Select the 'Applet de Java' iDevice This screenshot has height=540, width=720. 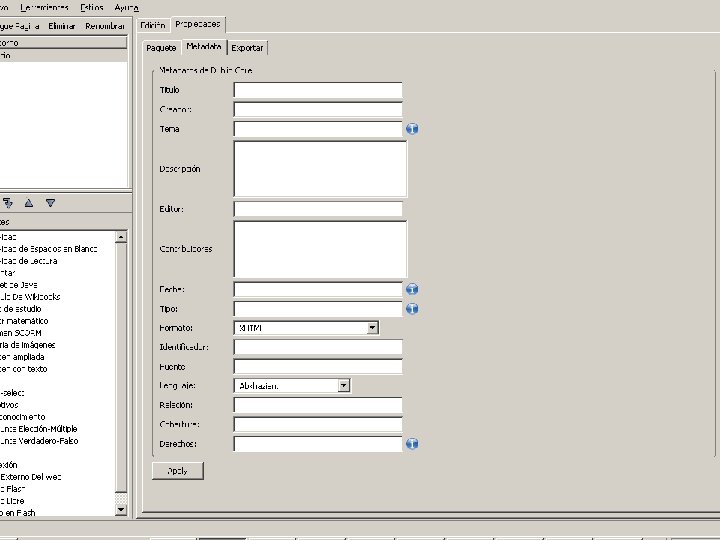[18, 285]
